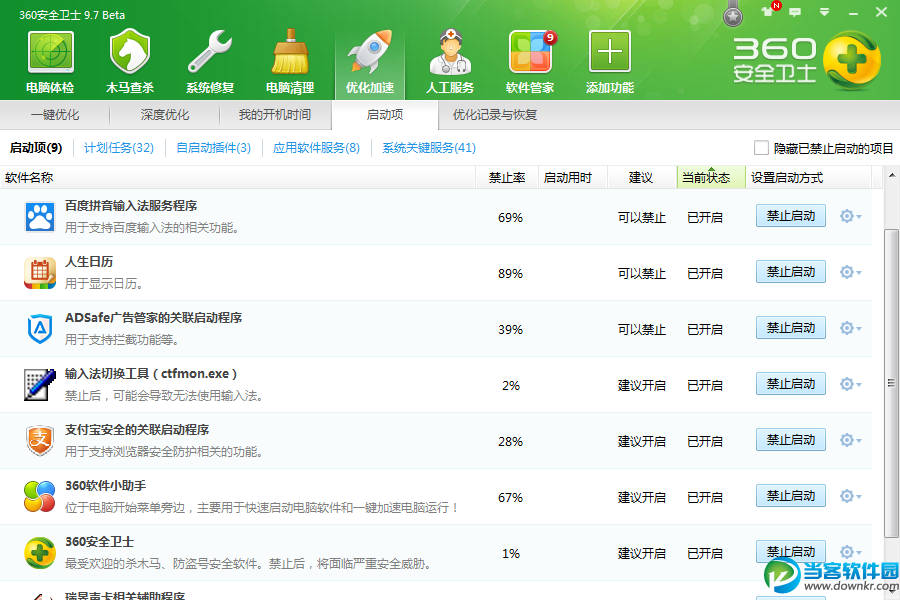Click 69% value in 百度拼音 row
Viewport: 900px width, 600px height.
(510, 218)
